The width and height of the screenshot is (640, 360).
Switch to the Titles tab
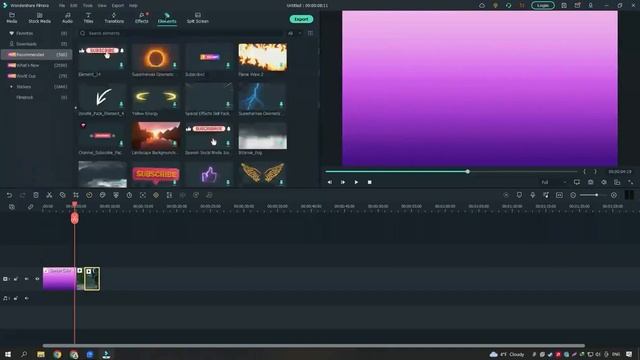88,18
